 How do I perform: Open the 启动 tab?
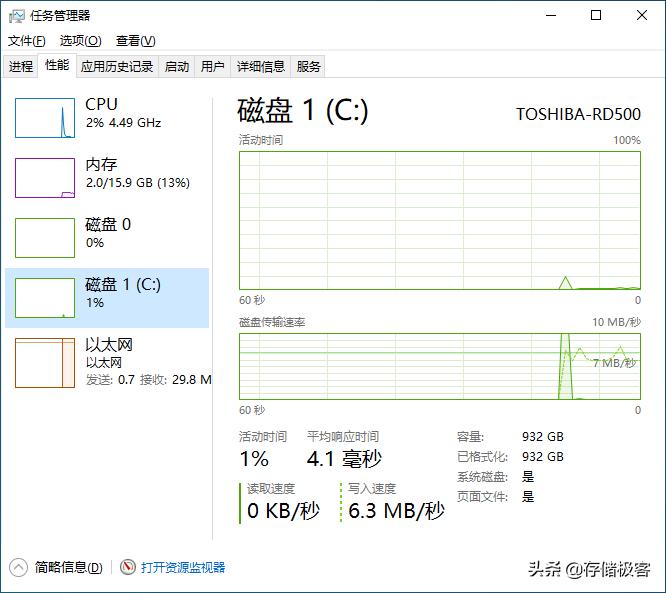[x=177, y=66]
